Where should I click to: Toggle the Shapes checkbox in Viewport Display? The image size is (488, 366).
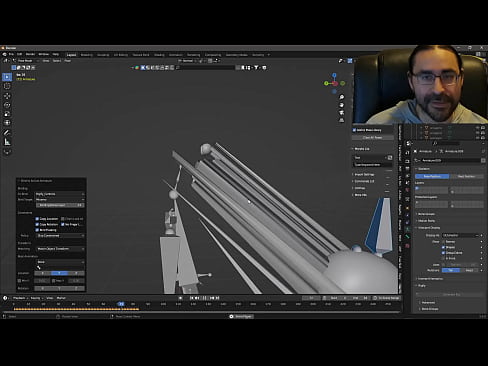click(x=443, y=247)
